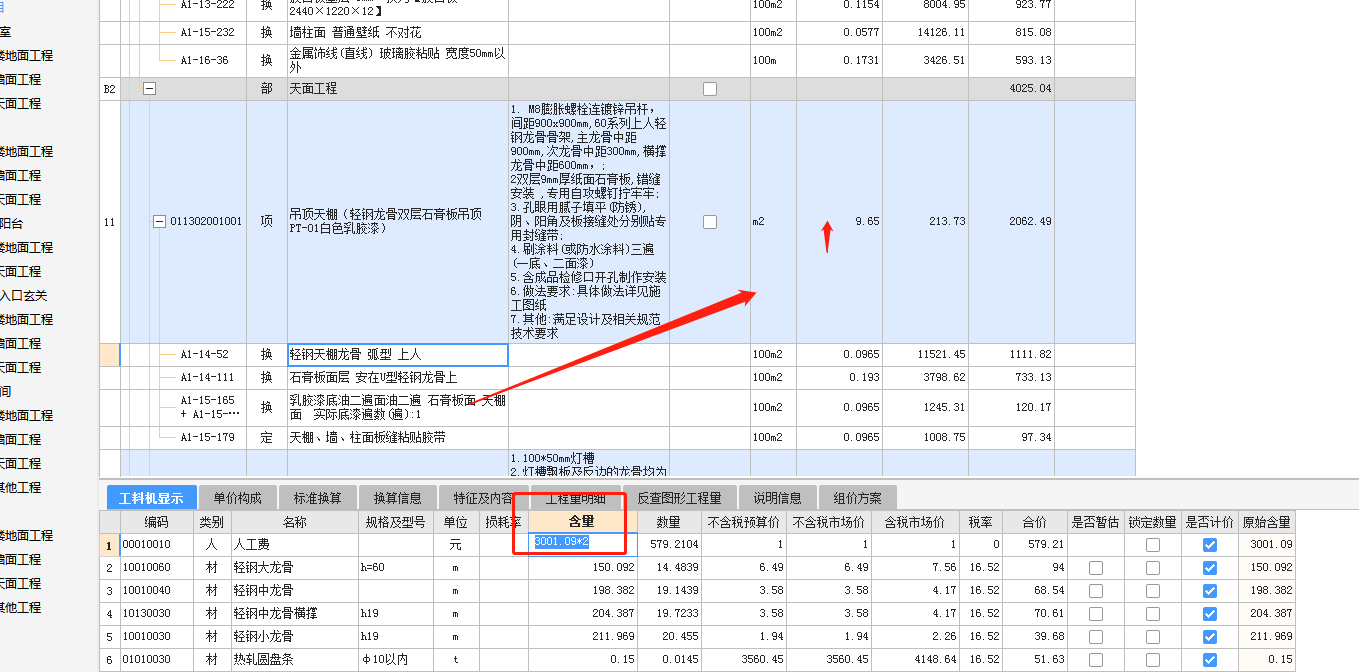Collapse the B2 天面工程 section
The width and height of the screenshot is (1359, 672).
coord(150,89)
